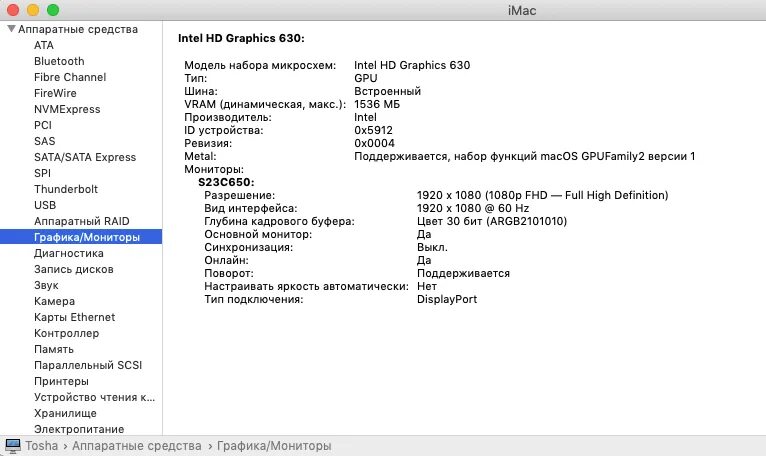Click Графика/Мониторы in path bar

[274, 446]
